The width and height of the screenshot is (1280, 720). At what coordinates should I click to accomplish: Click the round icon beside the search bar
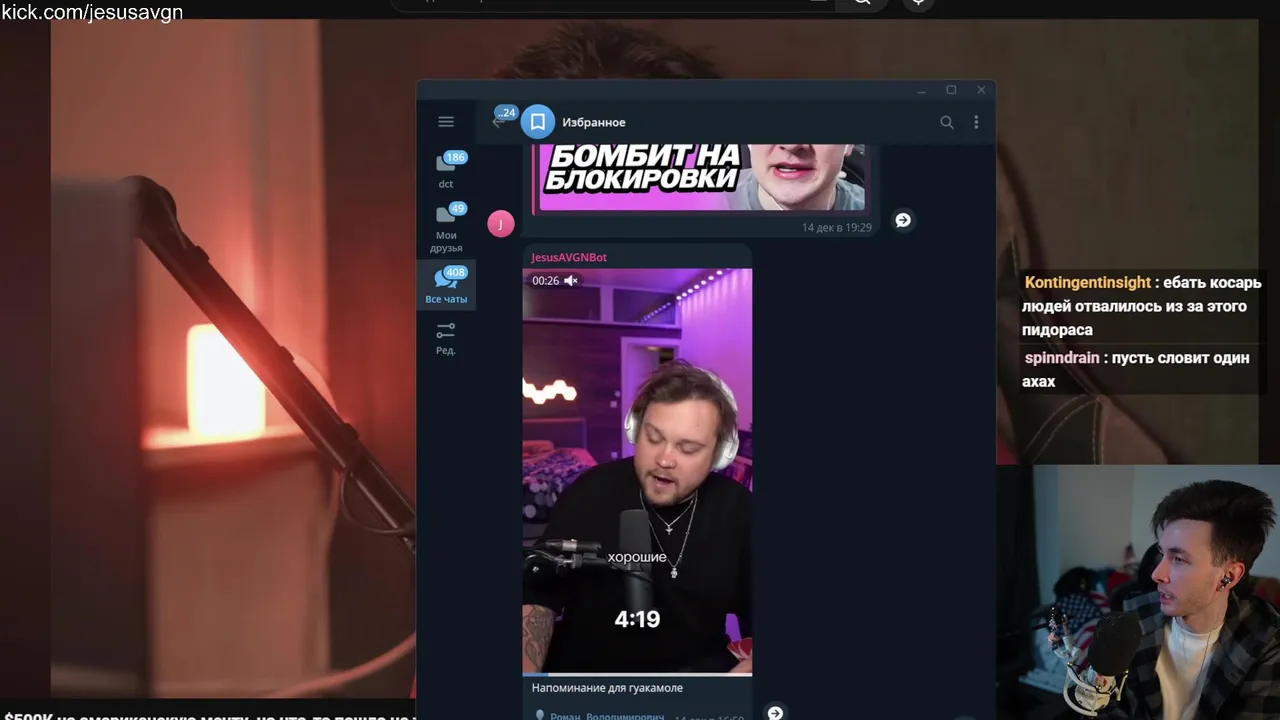click(918, 3)
